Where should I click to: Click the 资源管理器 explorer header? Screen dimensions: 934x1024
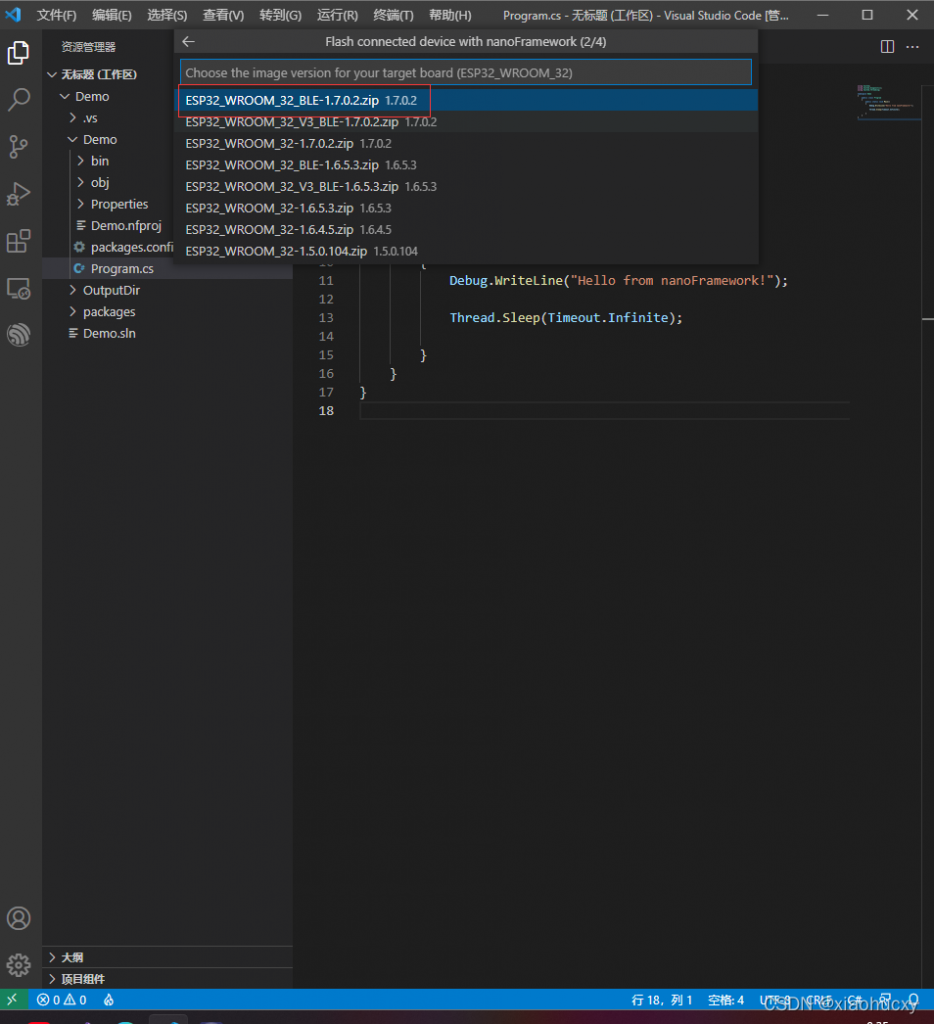click(88, 47)
